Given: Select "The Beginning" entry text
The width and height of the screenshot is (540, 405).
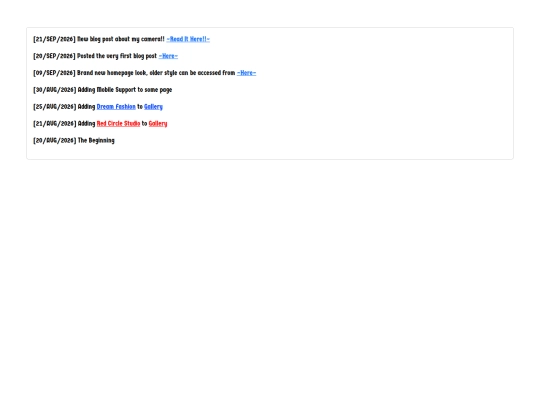Looking at the screenshot, I should click(96, 140).
